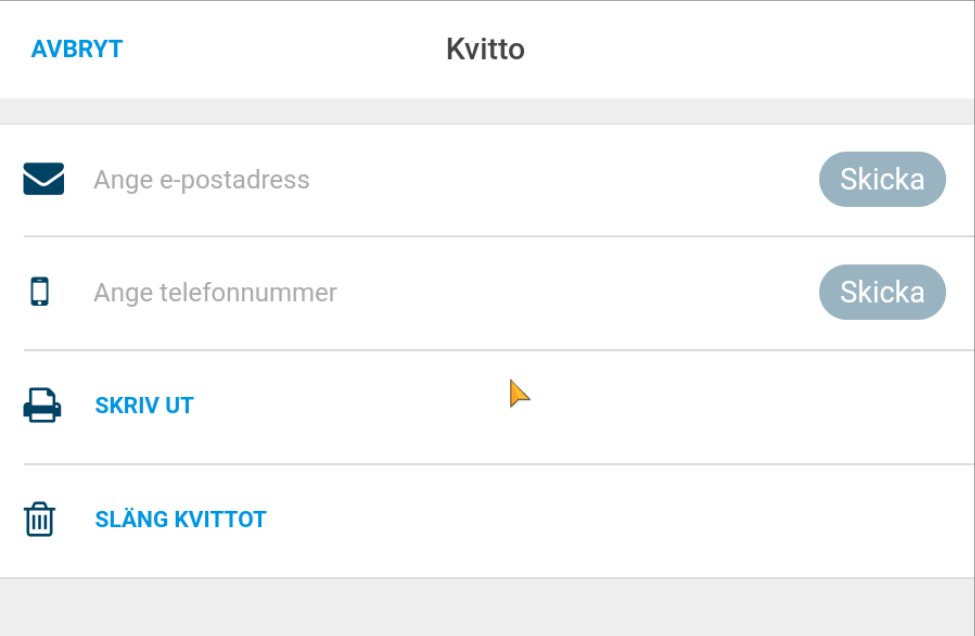This screenshot has height=636, width=975.
Task: Click the gray band under the header
Action: point(487,111)
